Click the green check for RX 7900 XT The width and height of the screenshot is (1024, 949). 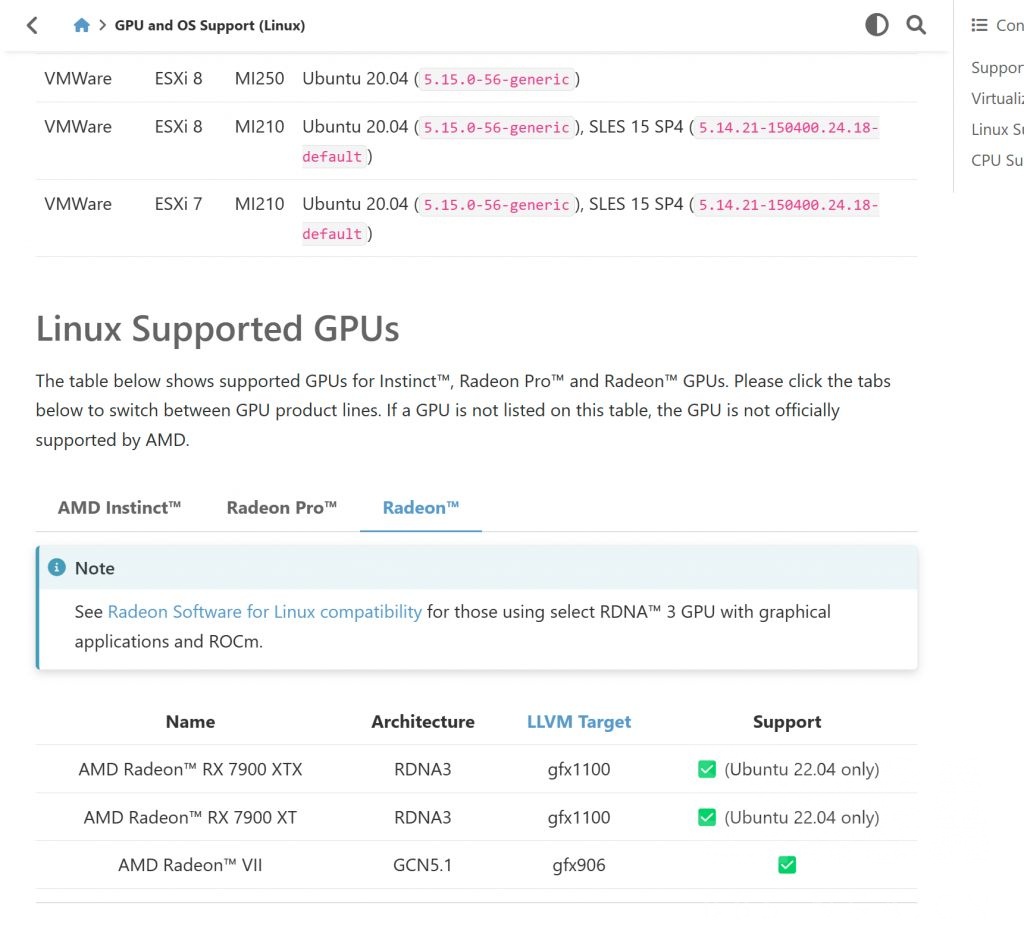tap(707, 817)
